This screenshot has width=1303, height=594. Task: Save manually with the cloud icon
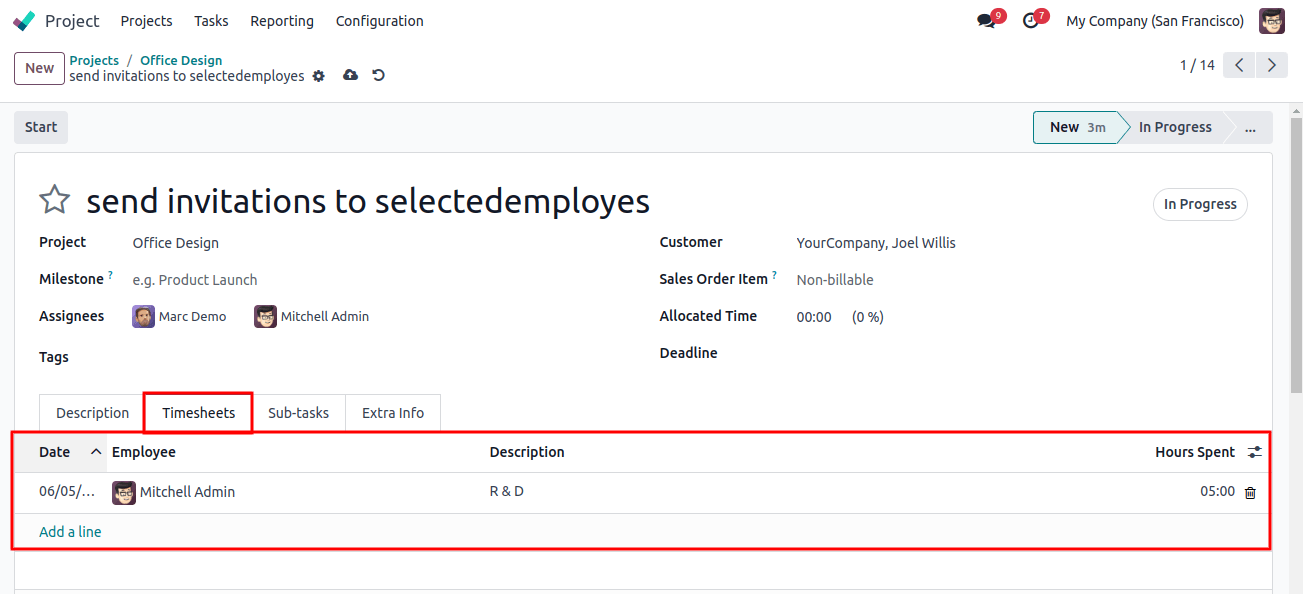coord(350,75)
